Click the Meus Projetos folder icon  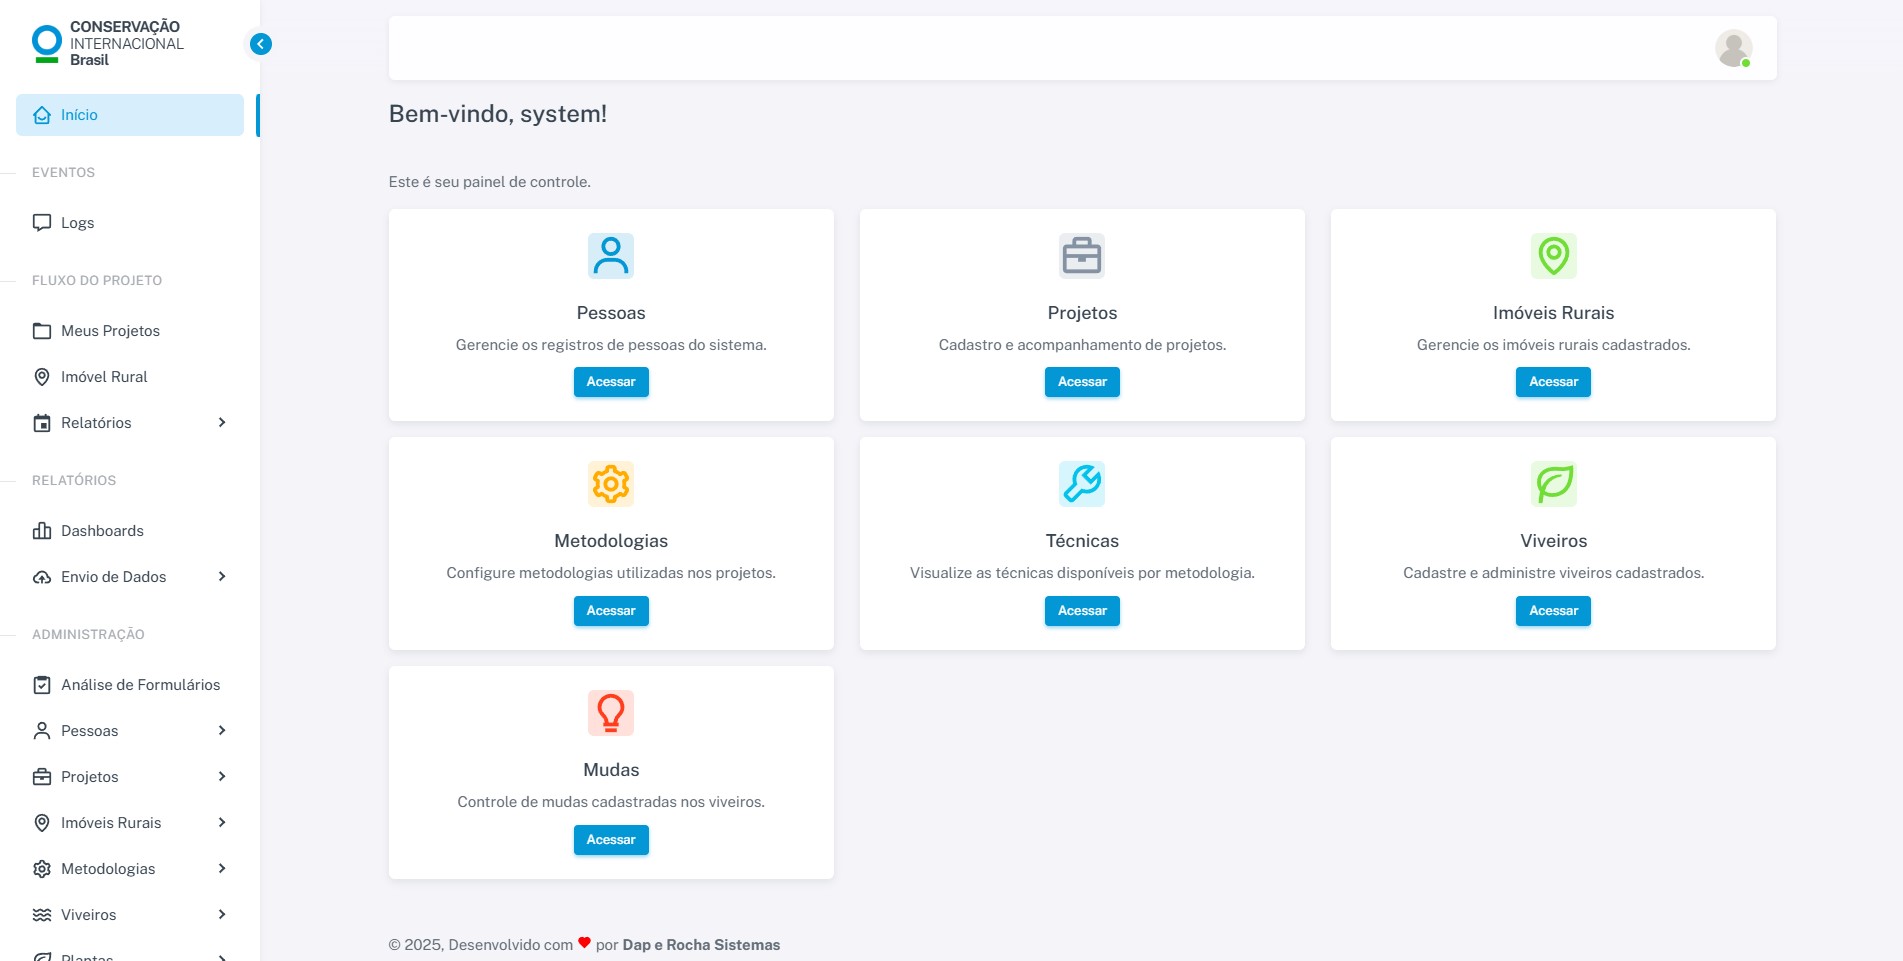pos(42,331)
